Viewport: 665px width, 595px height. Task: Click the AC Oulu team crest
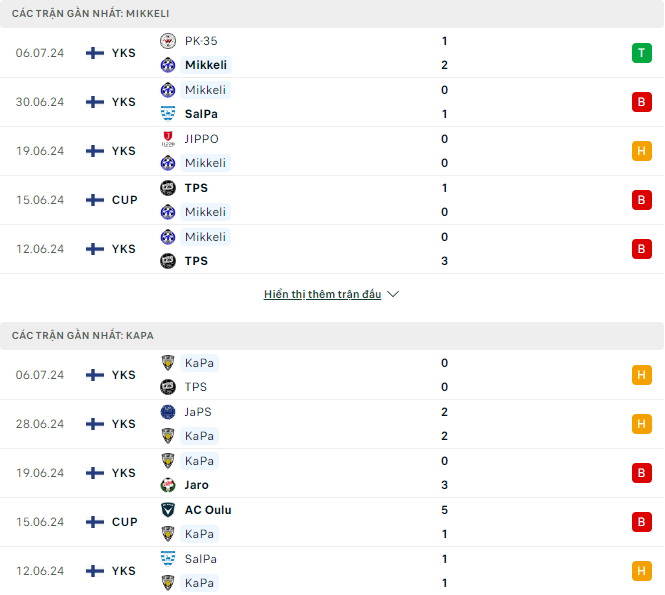click(168, 510)
